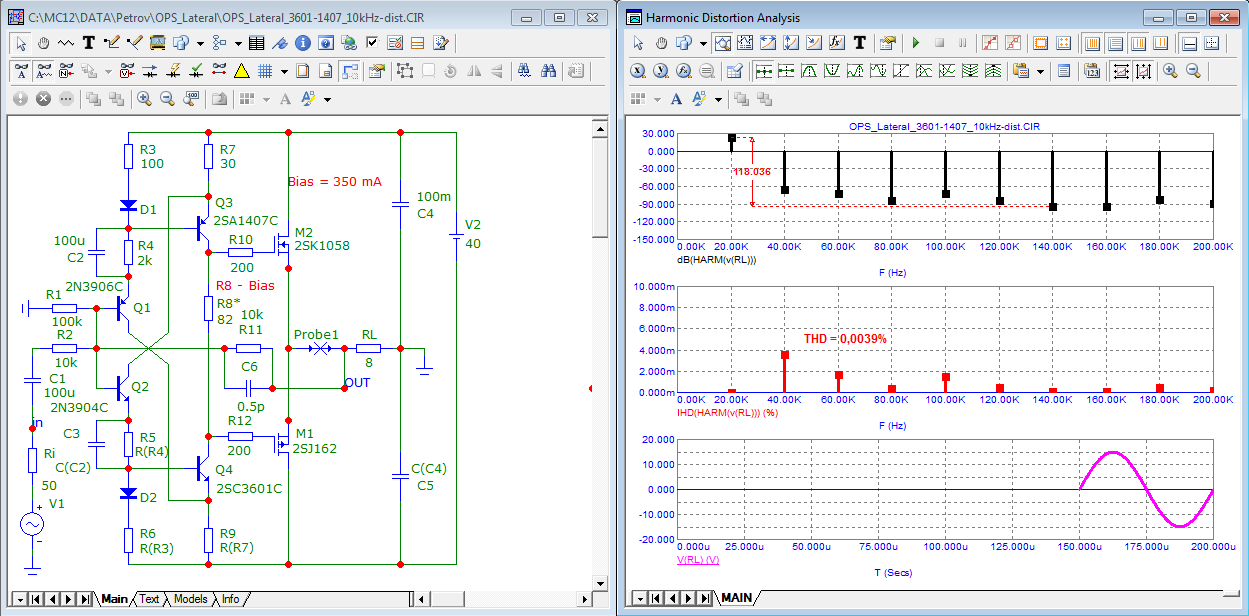Switch to the Text tab in schematic
Viewport: 1249px width, 616px height.
click(149, 599)
